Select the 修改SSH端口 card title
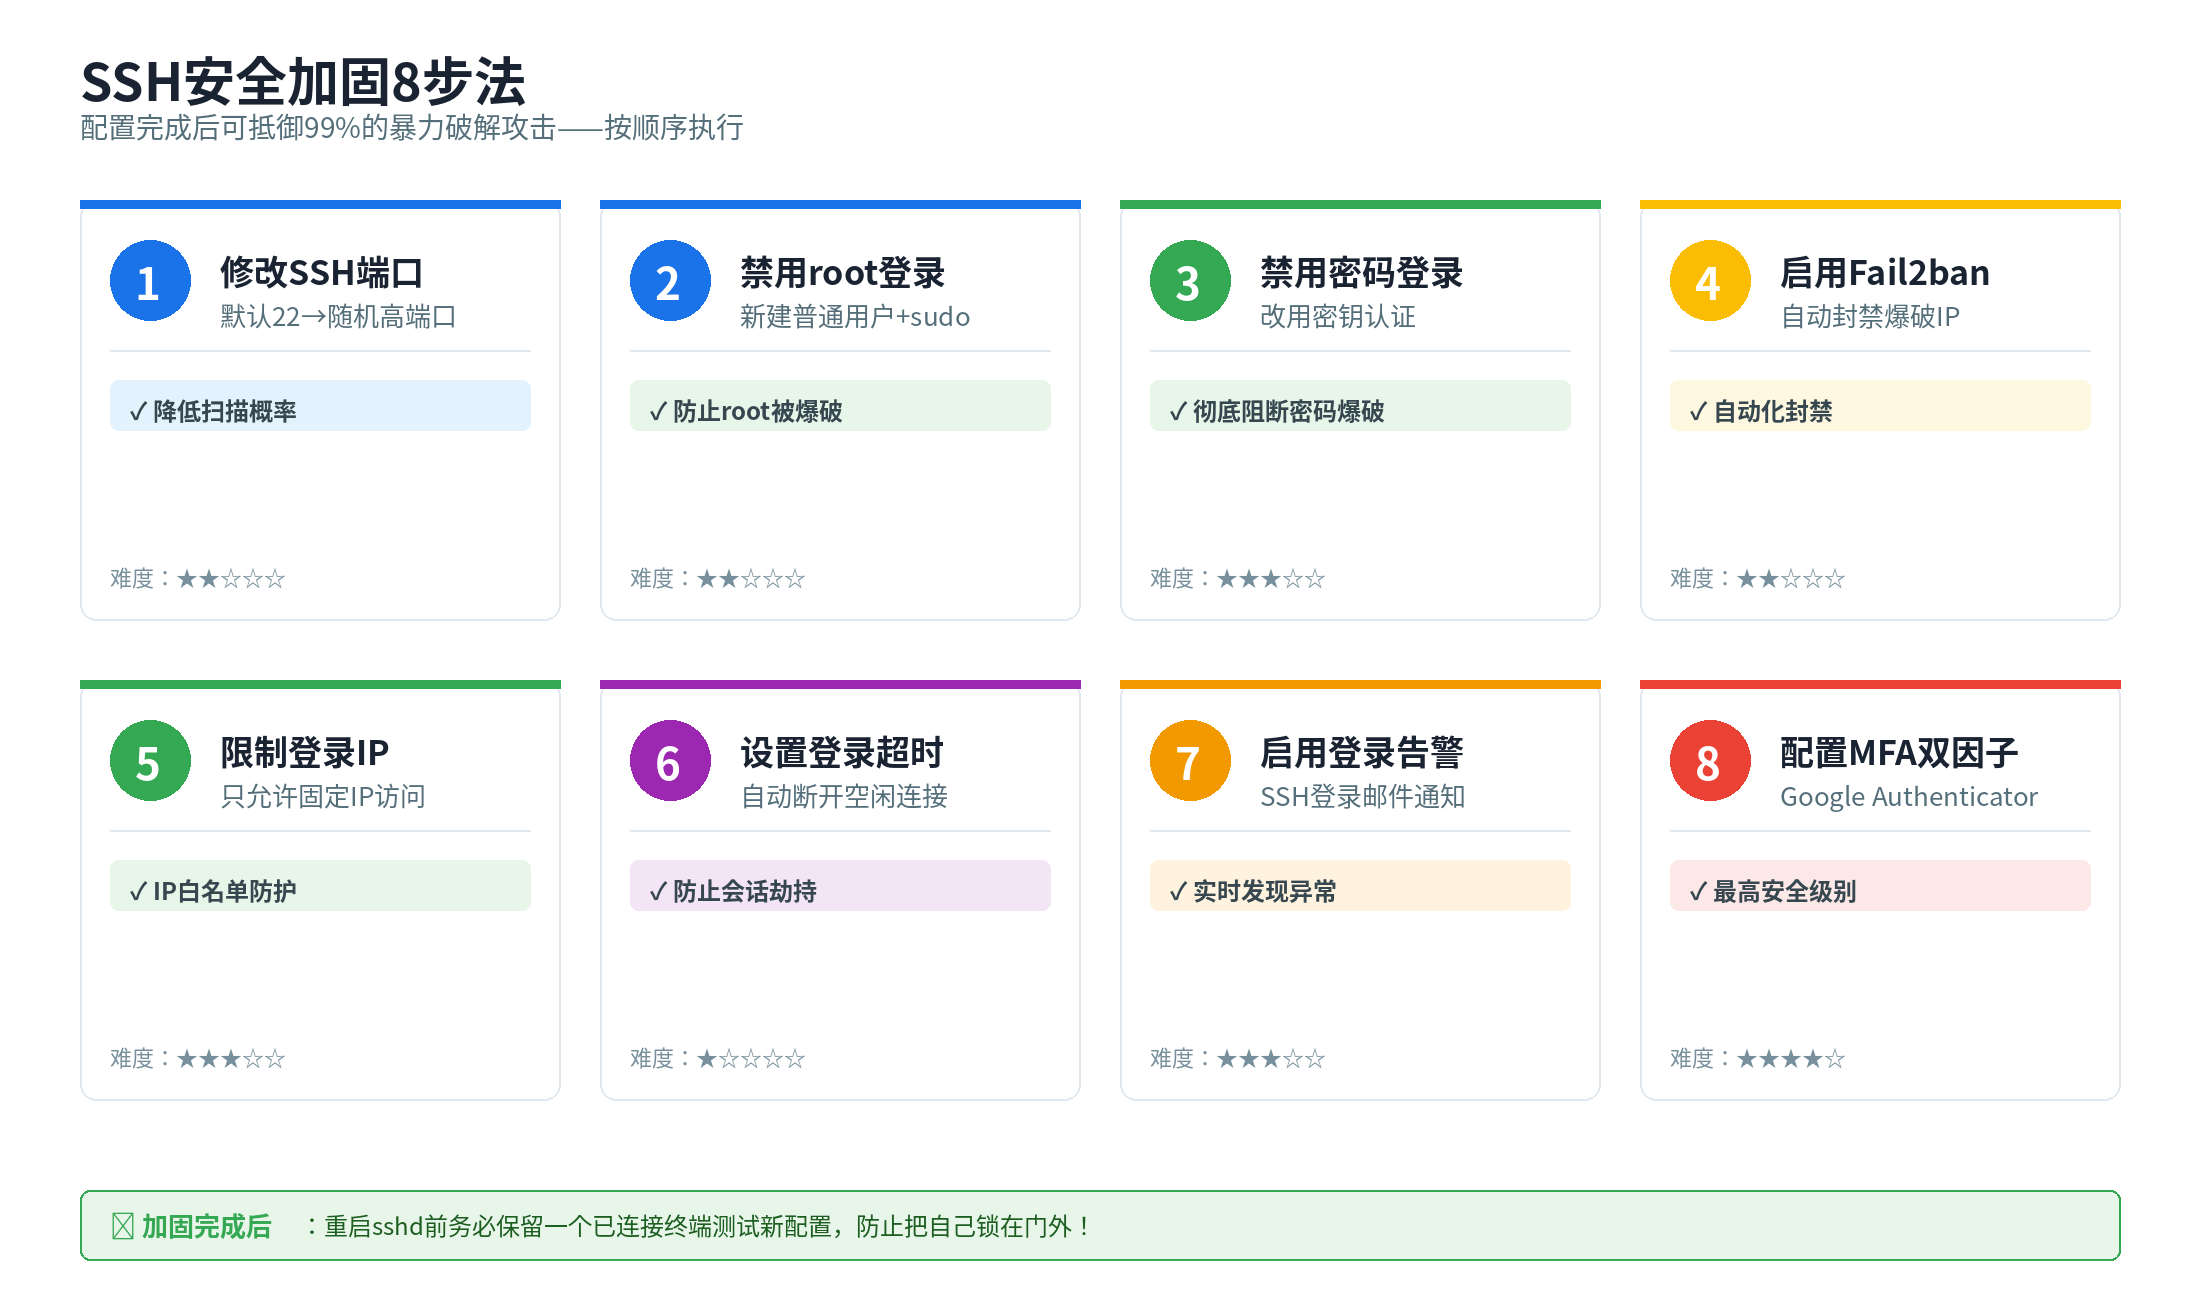Viewport: 2200px width, 1300px height. tap(322, 272)
